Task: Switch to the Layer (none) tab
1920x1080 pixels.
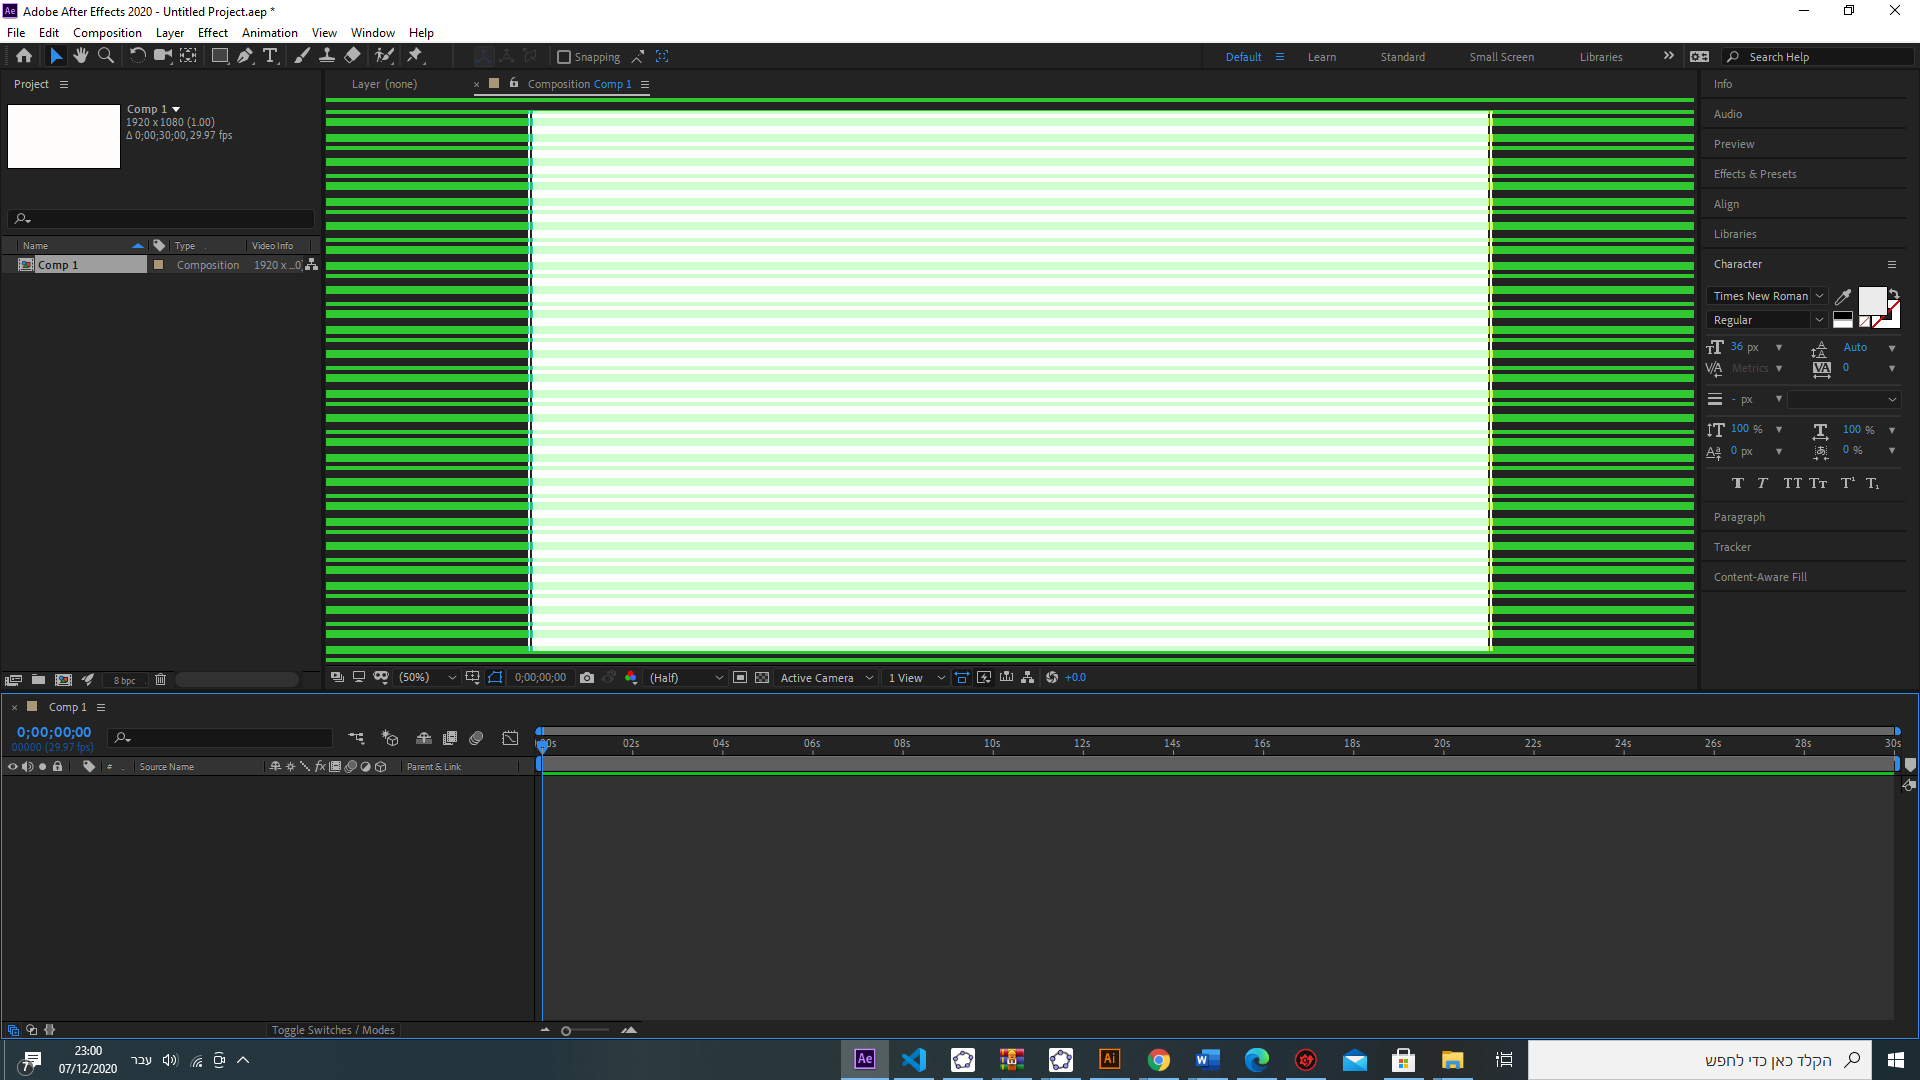Action: (x=384, y=84)
